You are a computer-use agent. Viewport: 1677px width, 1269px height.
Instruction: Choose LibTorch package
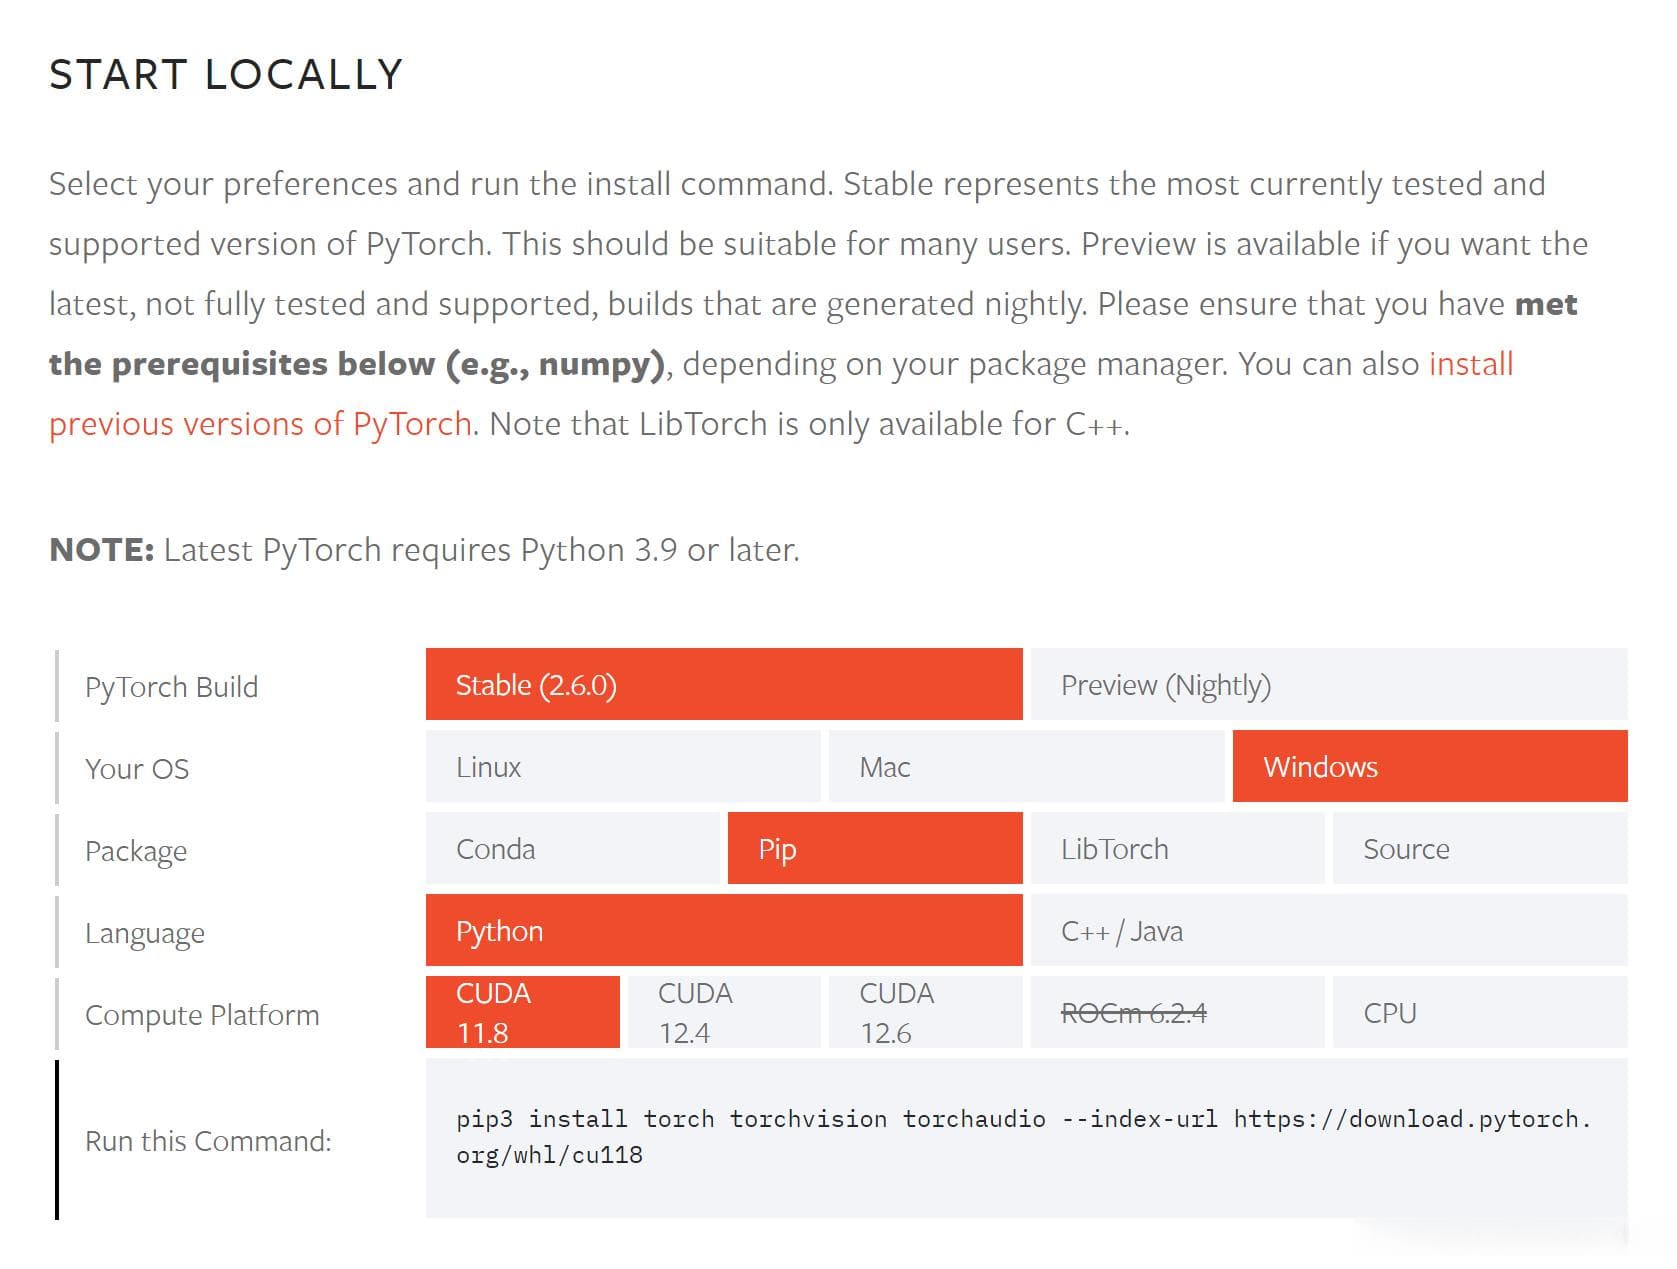1177,849
